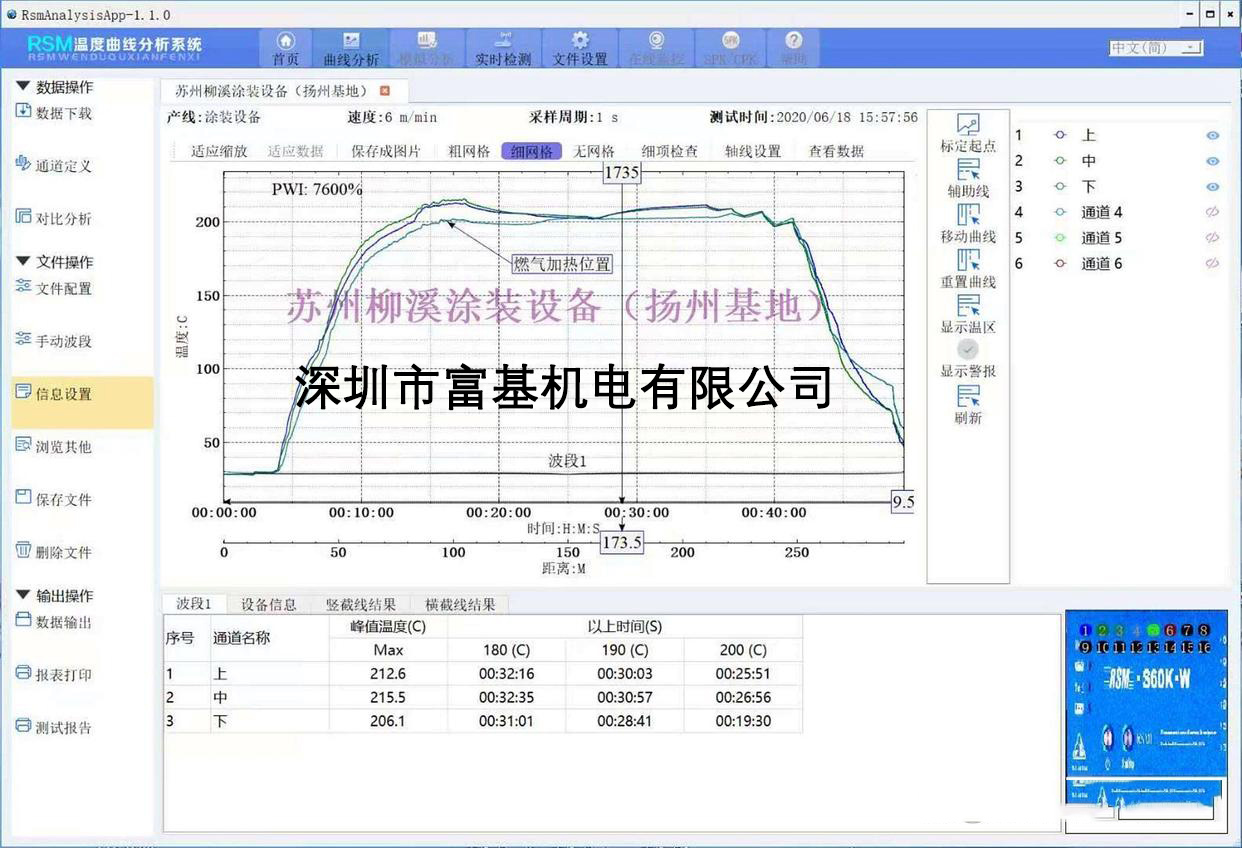The image size is (1242, 848).
Task: Hide channel 上 with its eye toggle
Action: (1212, 134)
